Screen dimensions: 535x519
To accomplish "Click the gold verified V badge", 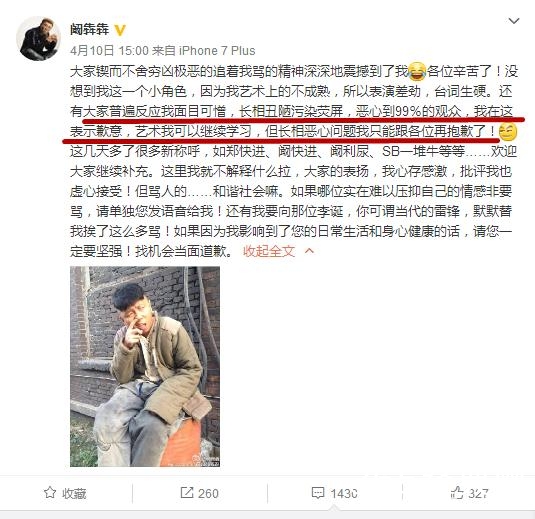I will tap(119, 30).
